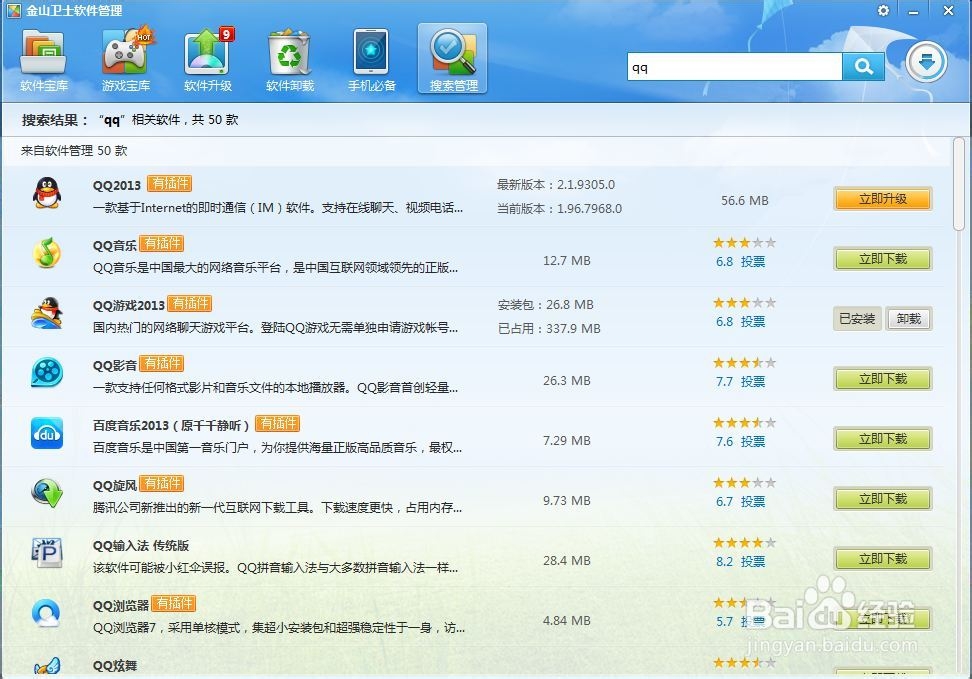The width and height of the screenshot is (972, 679).
Task: Download QQ音乐 via 立即下载 button
Action: click(882, 259)
